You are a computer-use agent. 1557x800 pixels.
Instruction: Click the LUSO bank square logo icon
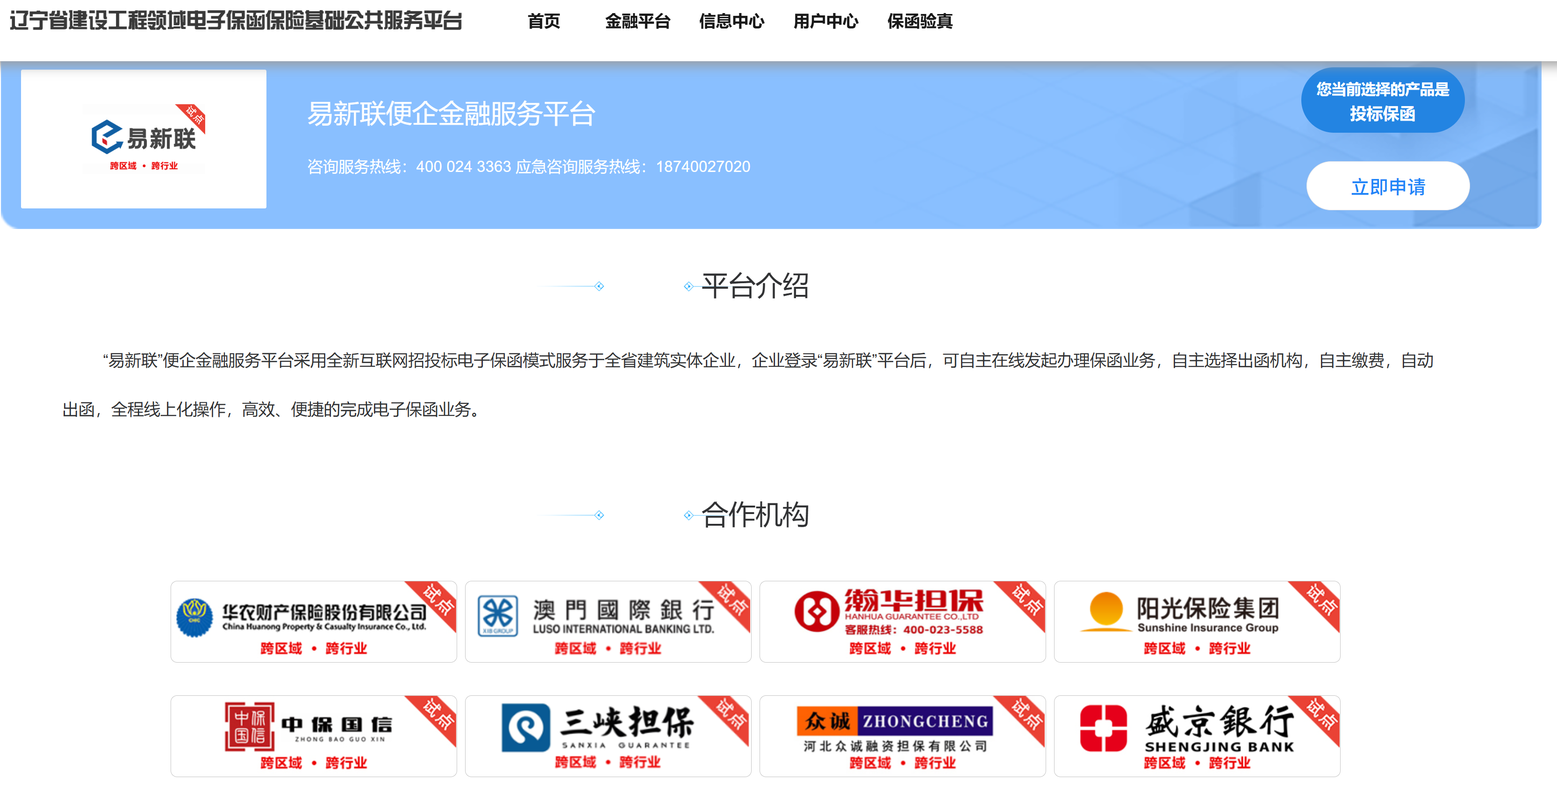click(497, 616)
